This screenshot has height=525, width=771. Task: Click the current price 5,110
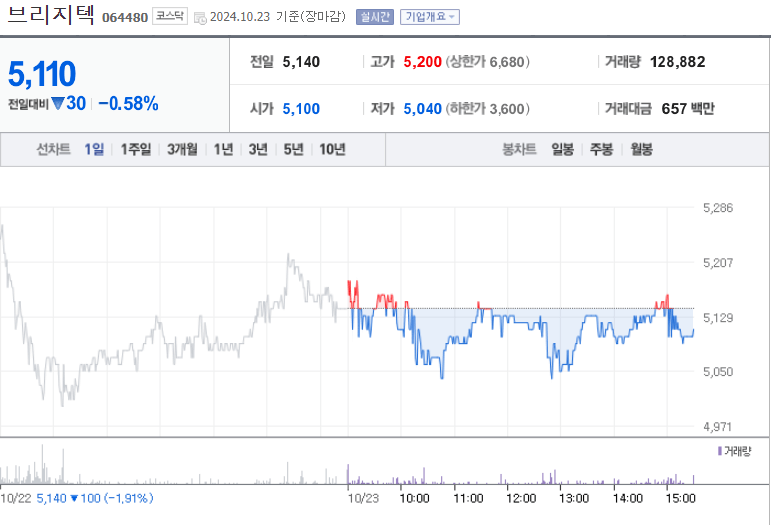pos(42,74)
